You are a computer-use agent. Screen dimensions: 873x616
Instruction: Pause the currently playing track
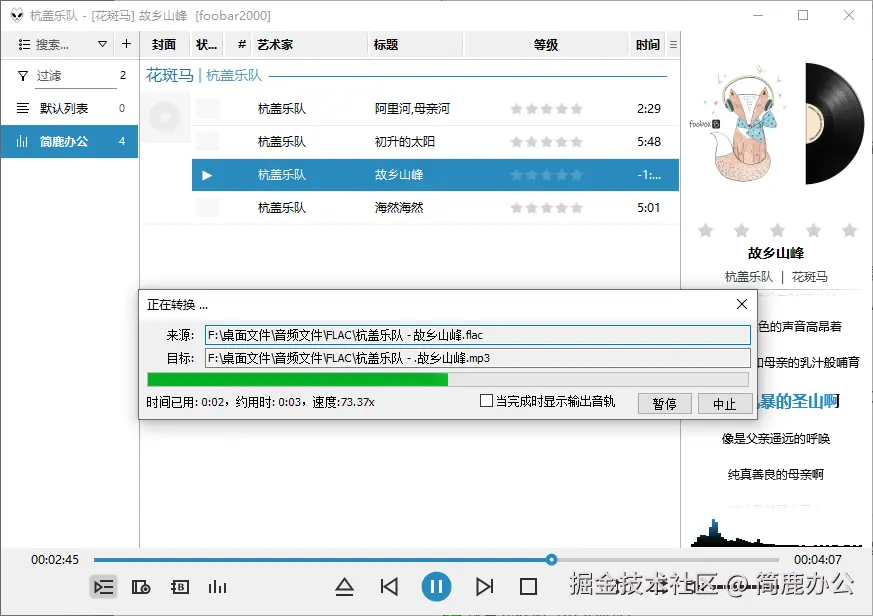tap(437, 587)
